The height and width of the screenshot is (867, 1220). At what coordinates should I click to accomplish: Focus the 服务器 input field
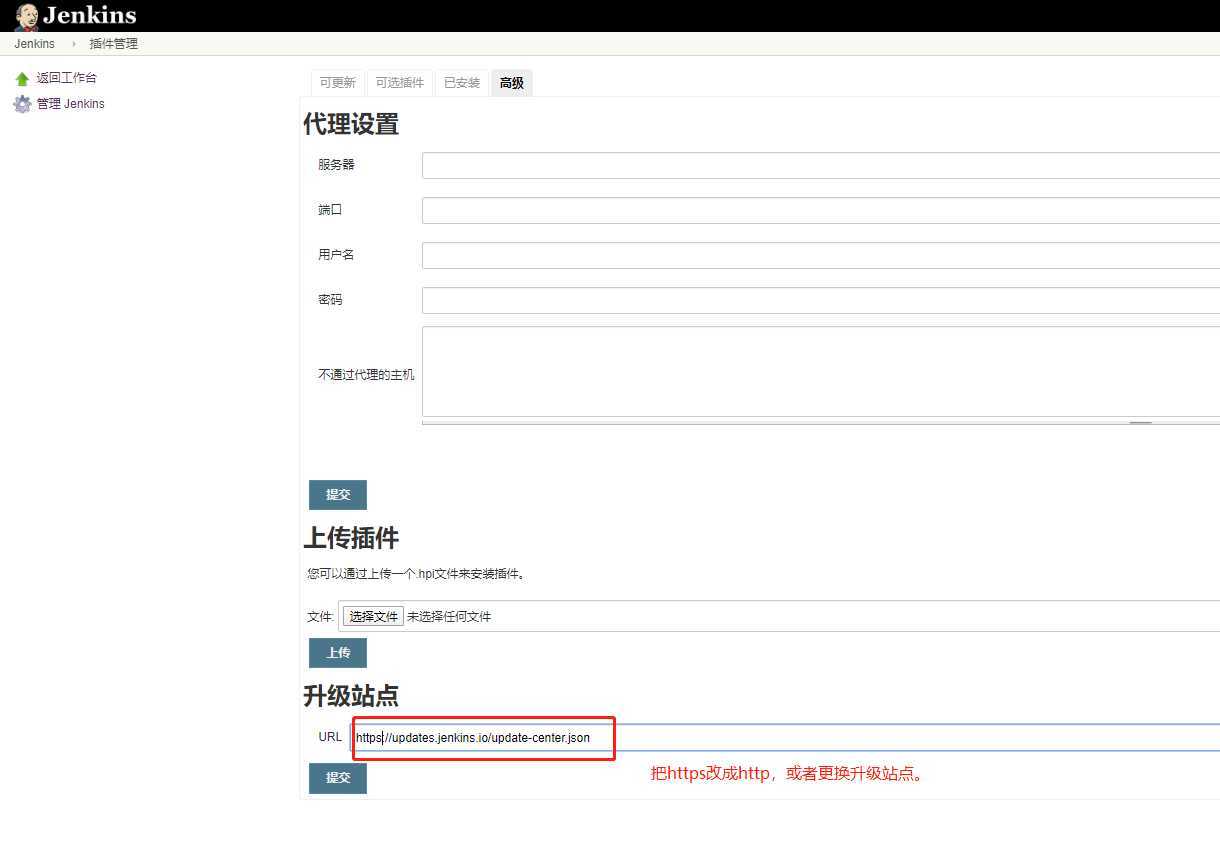(x=821, y=165)
